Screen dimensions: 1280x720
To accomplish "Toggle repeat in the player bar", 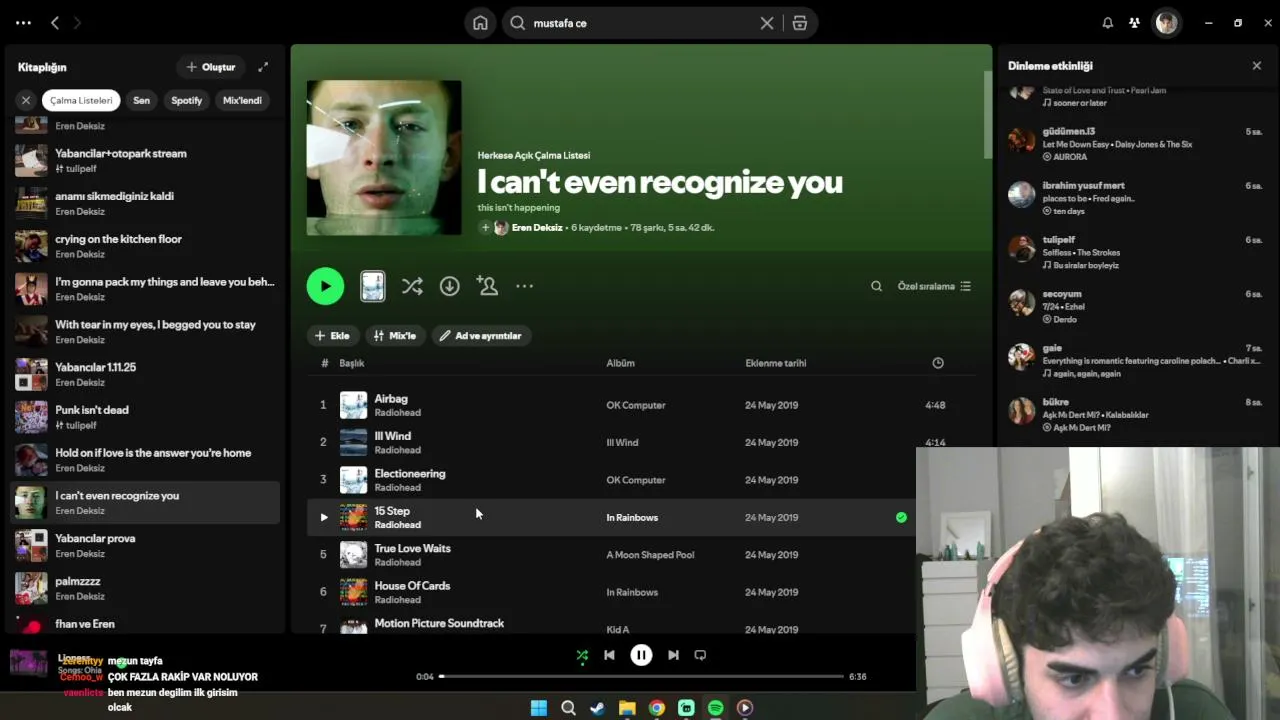I will (700, 655).
